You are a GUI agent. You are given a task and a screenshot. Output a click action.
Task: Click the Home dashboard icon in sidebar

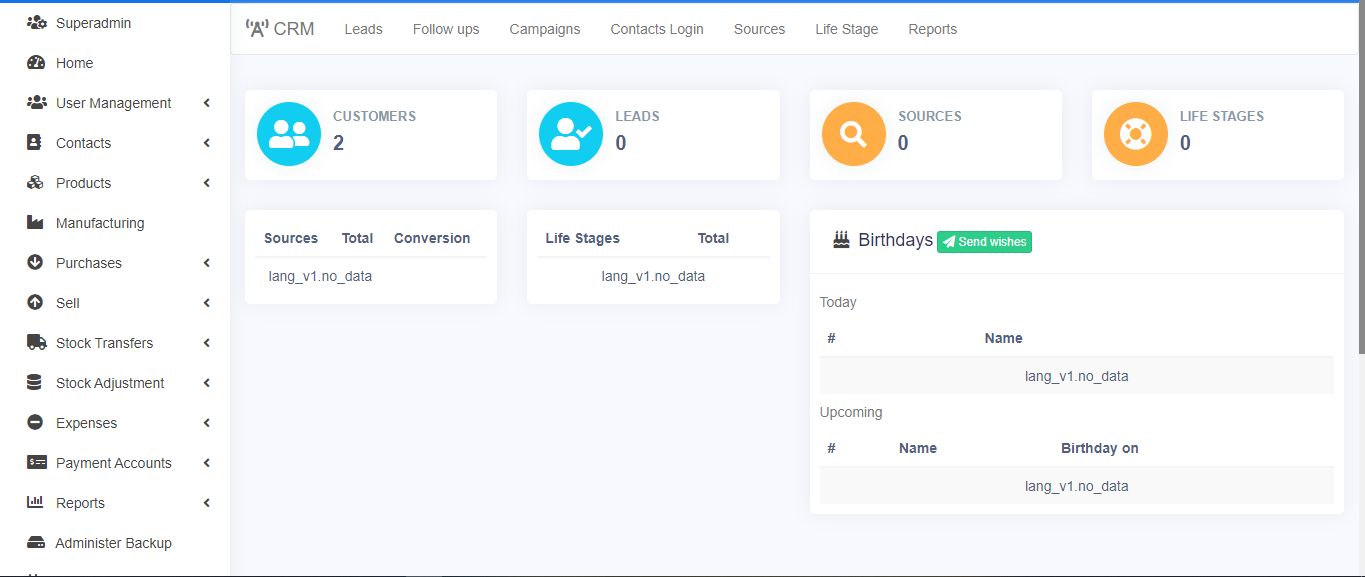click(36, 63)
